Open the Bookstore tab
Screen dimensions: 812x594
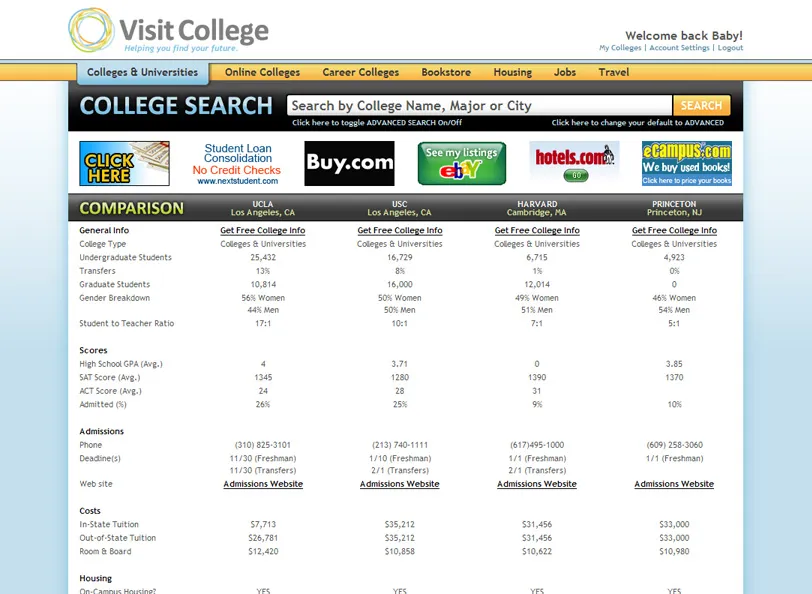click(446, 73)
